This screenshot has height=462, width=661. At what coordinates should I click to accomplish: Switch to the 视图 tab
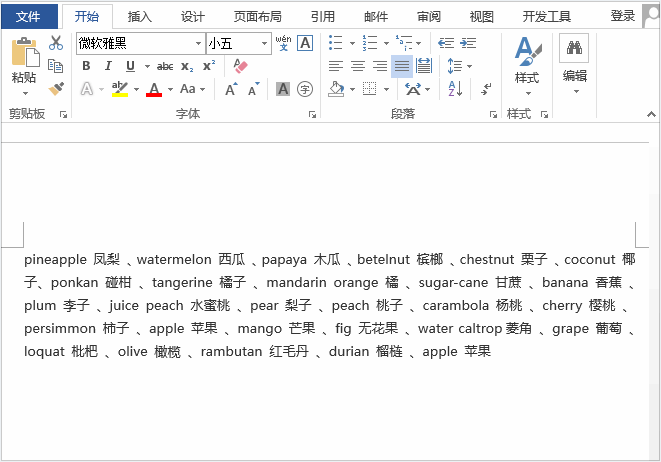coord(482,16)
